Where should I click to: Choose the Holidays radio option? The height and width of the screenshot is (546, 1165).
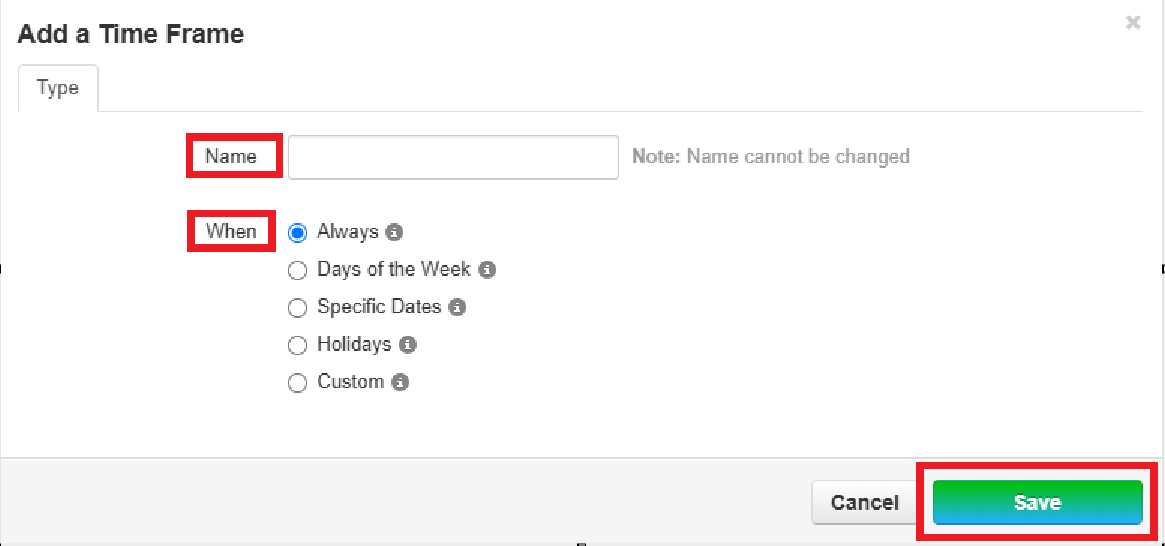[297, 345]
